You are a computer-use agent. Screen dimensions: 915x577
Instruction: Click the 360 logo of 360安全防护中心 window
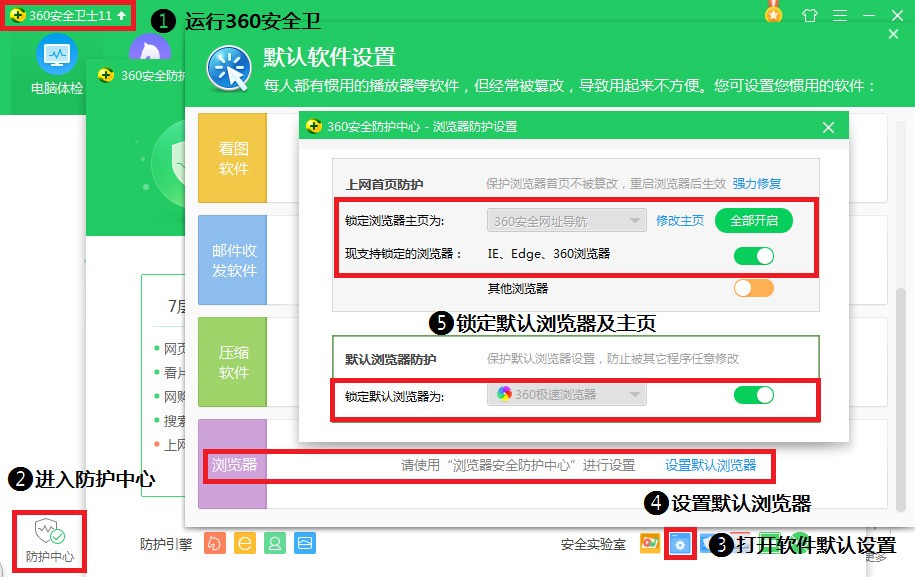[106, 75]
